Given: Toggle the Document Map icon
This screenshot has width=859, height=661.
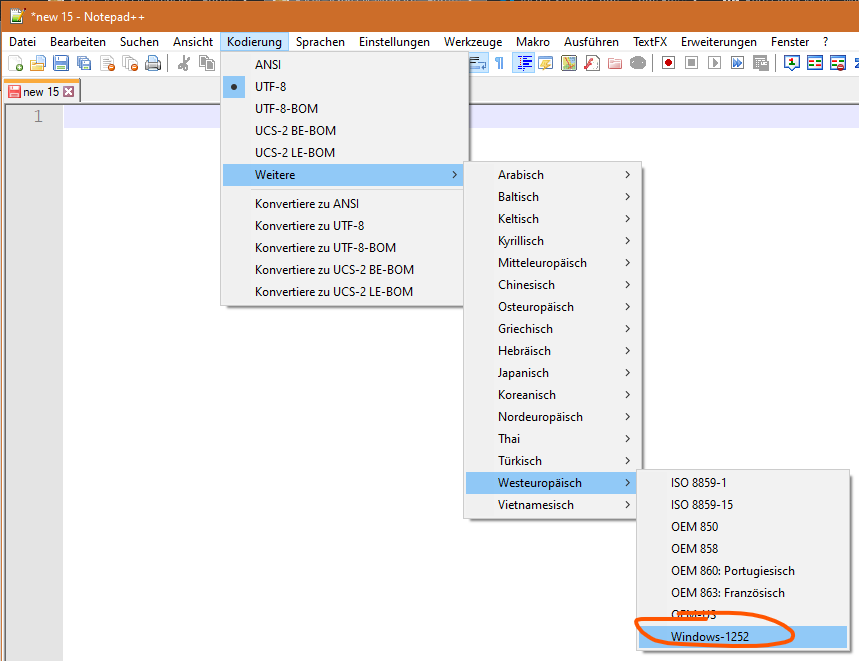Looking at the screenshot, I should click(569, 64).
